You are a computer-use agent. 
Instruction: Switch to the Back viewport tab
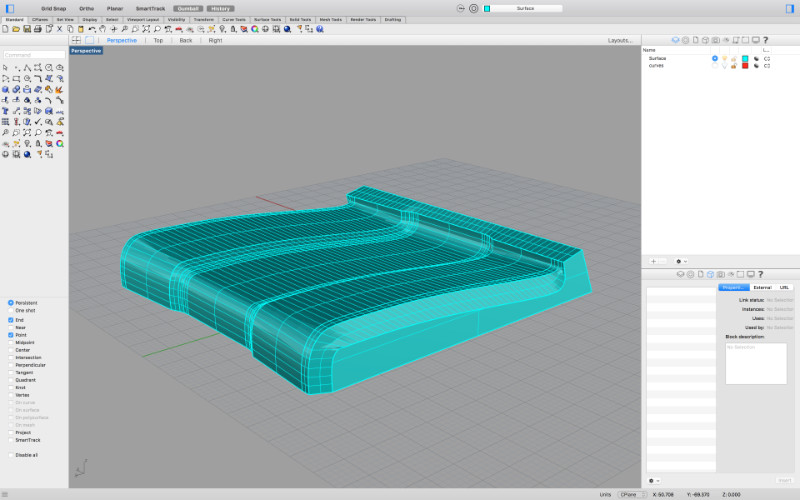click(x=186, y=40)
